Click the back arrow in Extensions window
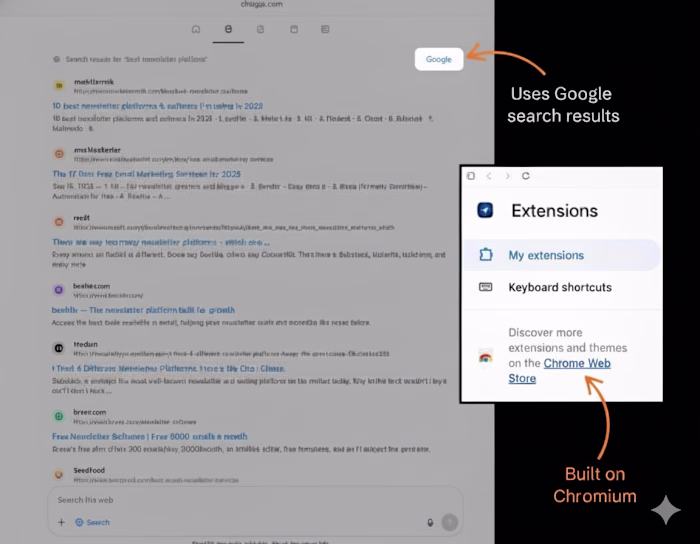Screen dimensions: 700x544 [x=489, y=176]
